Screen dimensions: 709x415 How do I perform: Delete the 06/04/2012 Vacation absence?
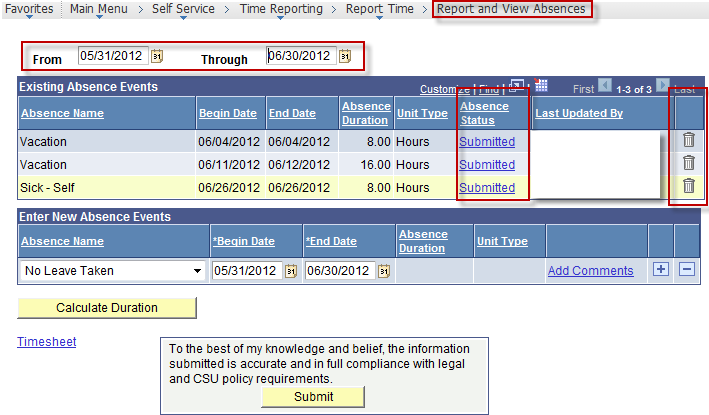coord(689,140)
